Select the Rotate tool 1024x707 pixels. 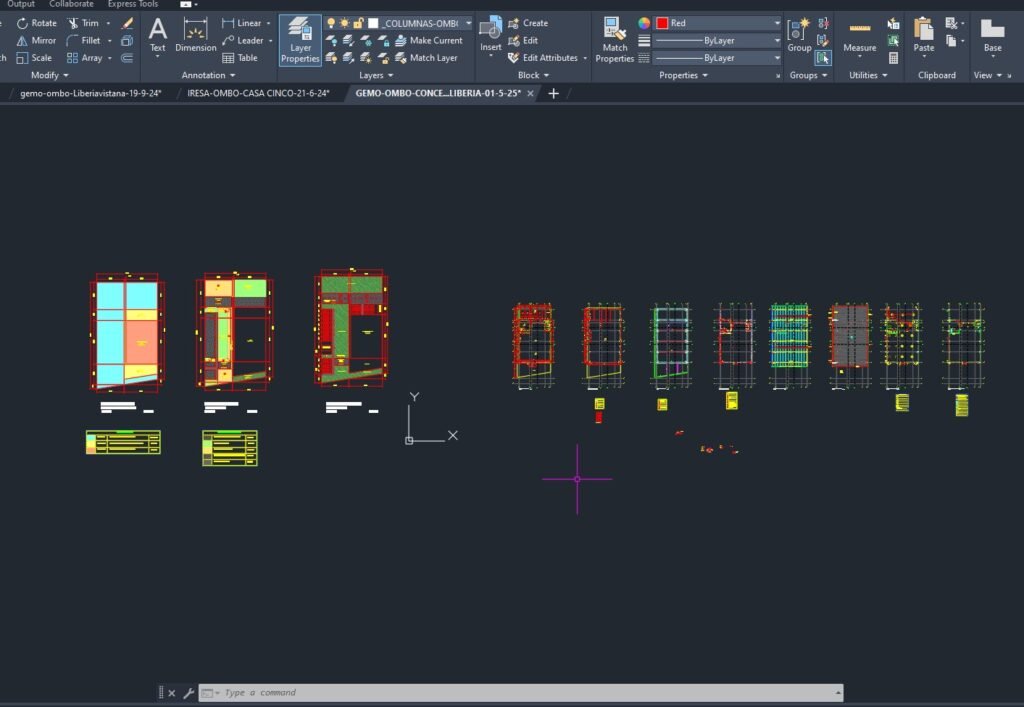click(x=36, y=23)
